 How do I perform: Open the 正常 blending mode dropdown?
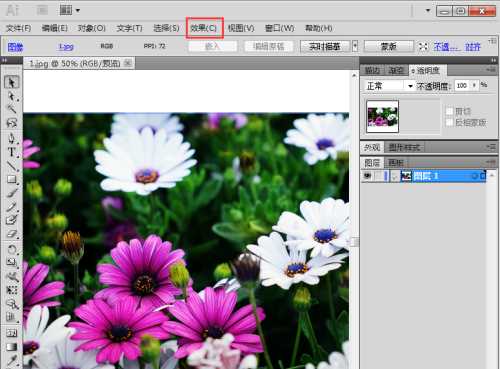click(389, 86)
